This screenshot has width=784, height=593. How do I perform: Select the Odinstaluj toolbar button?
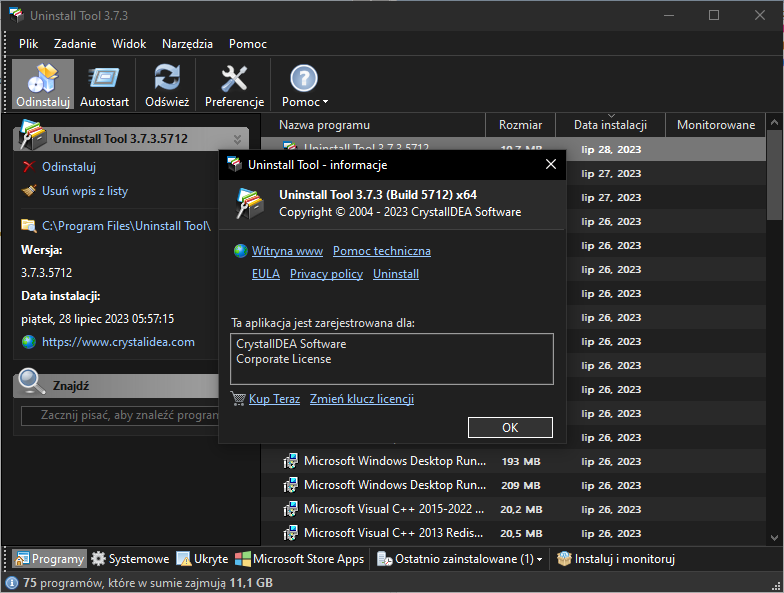click(42, 84)
